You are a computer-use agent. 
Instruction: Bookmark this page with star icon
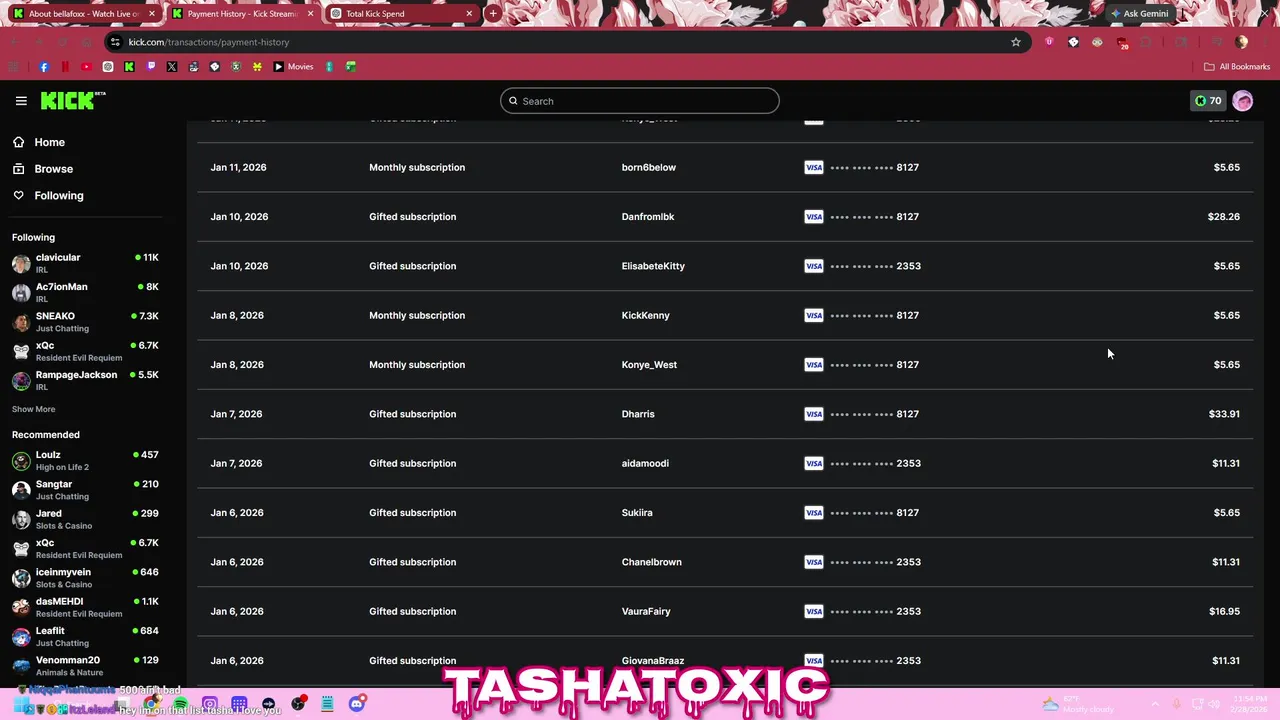(1016, 42)
